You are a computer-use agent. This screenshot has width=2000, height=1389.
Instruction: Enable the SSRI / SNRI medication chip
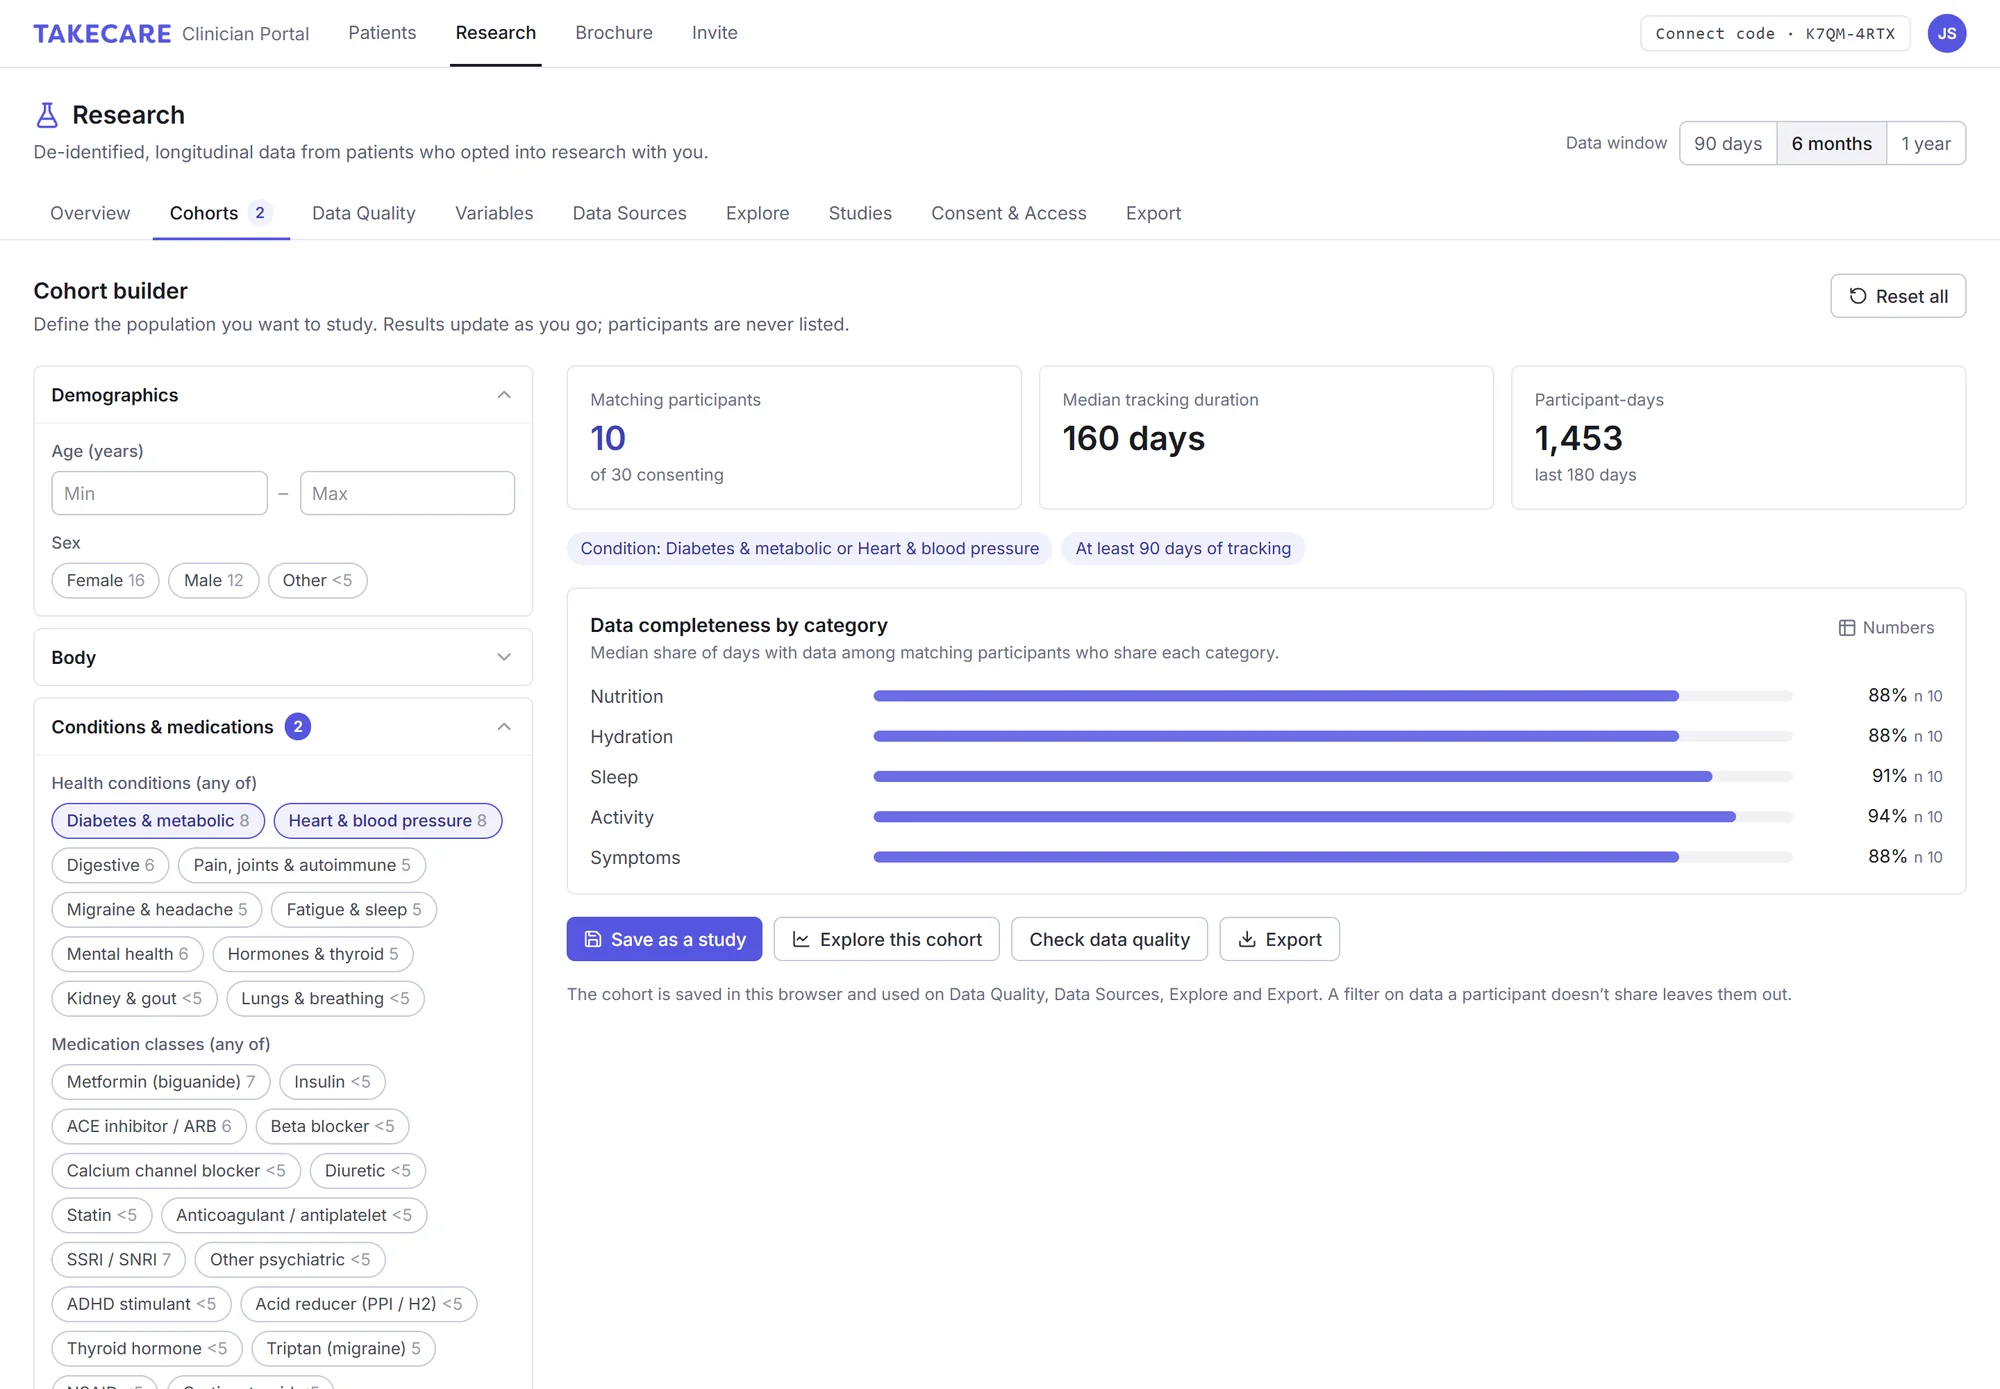click(x=118, y=1260)
